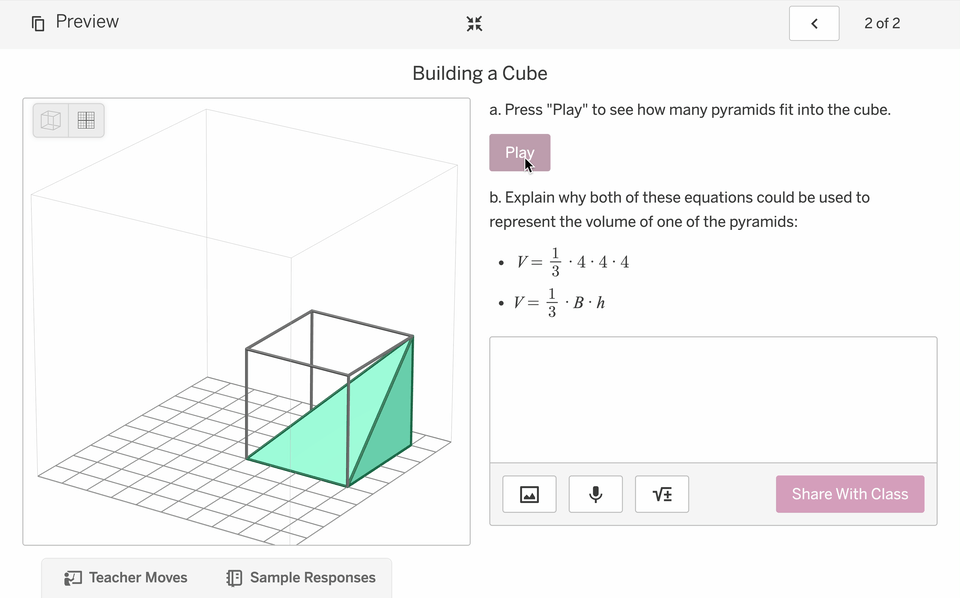
Task: Click the Teacher Moves chat icon
Action: [x=72, y=578]
